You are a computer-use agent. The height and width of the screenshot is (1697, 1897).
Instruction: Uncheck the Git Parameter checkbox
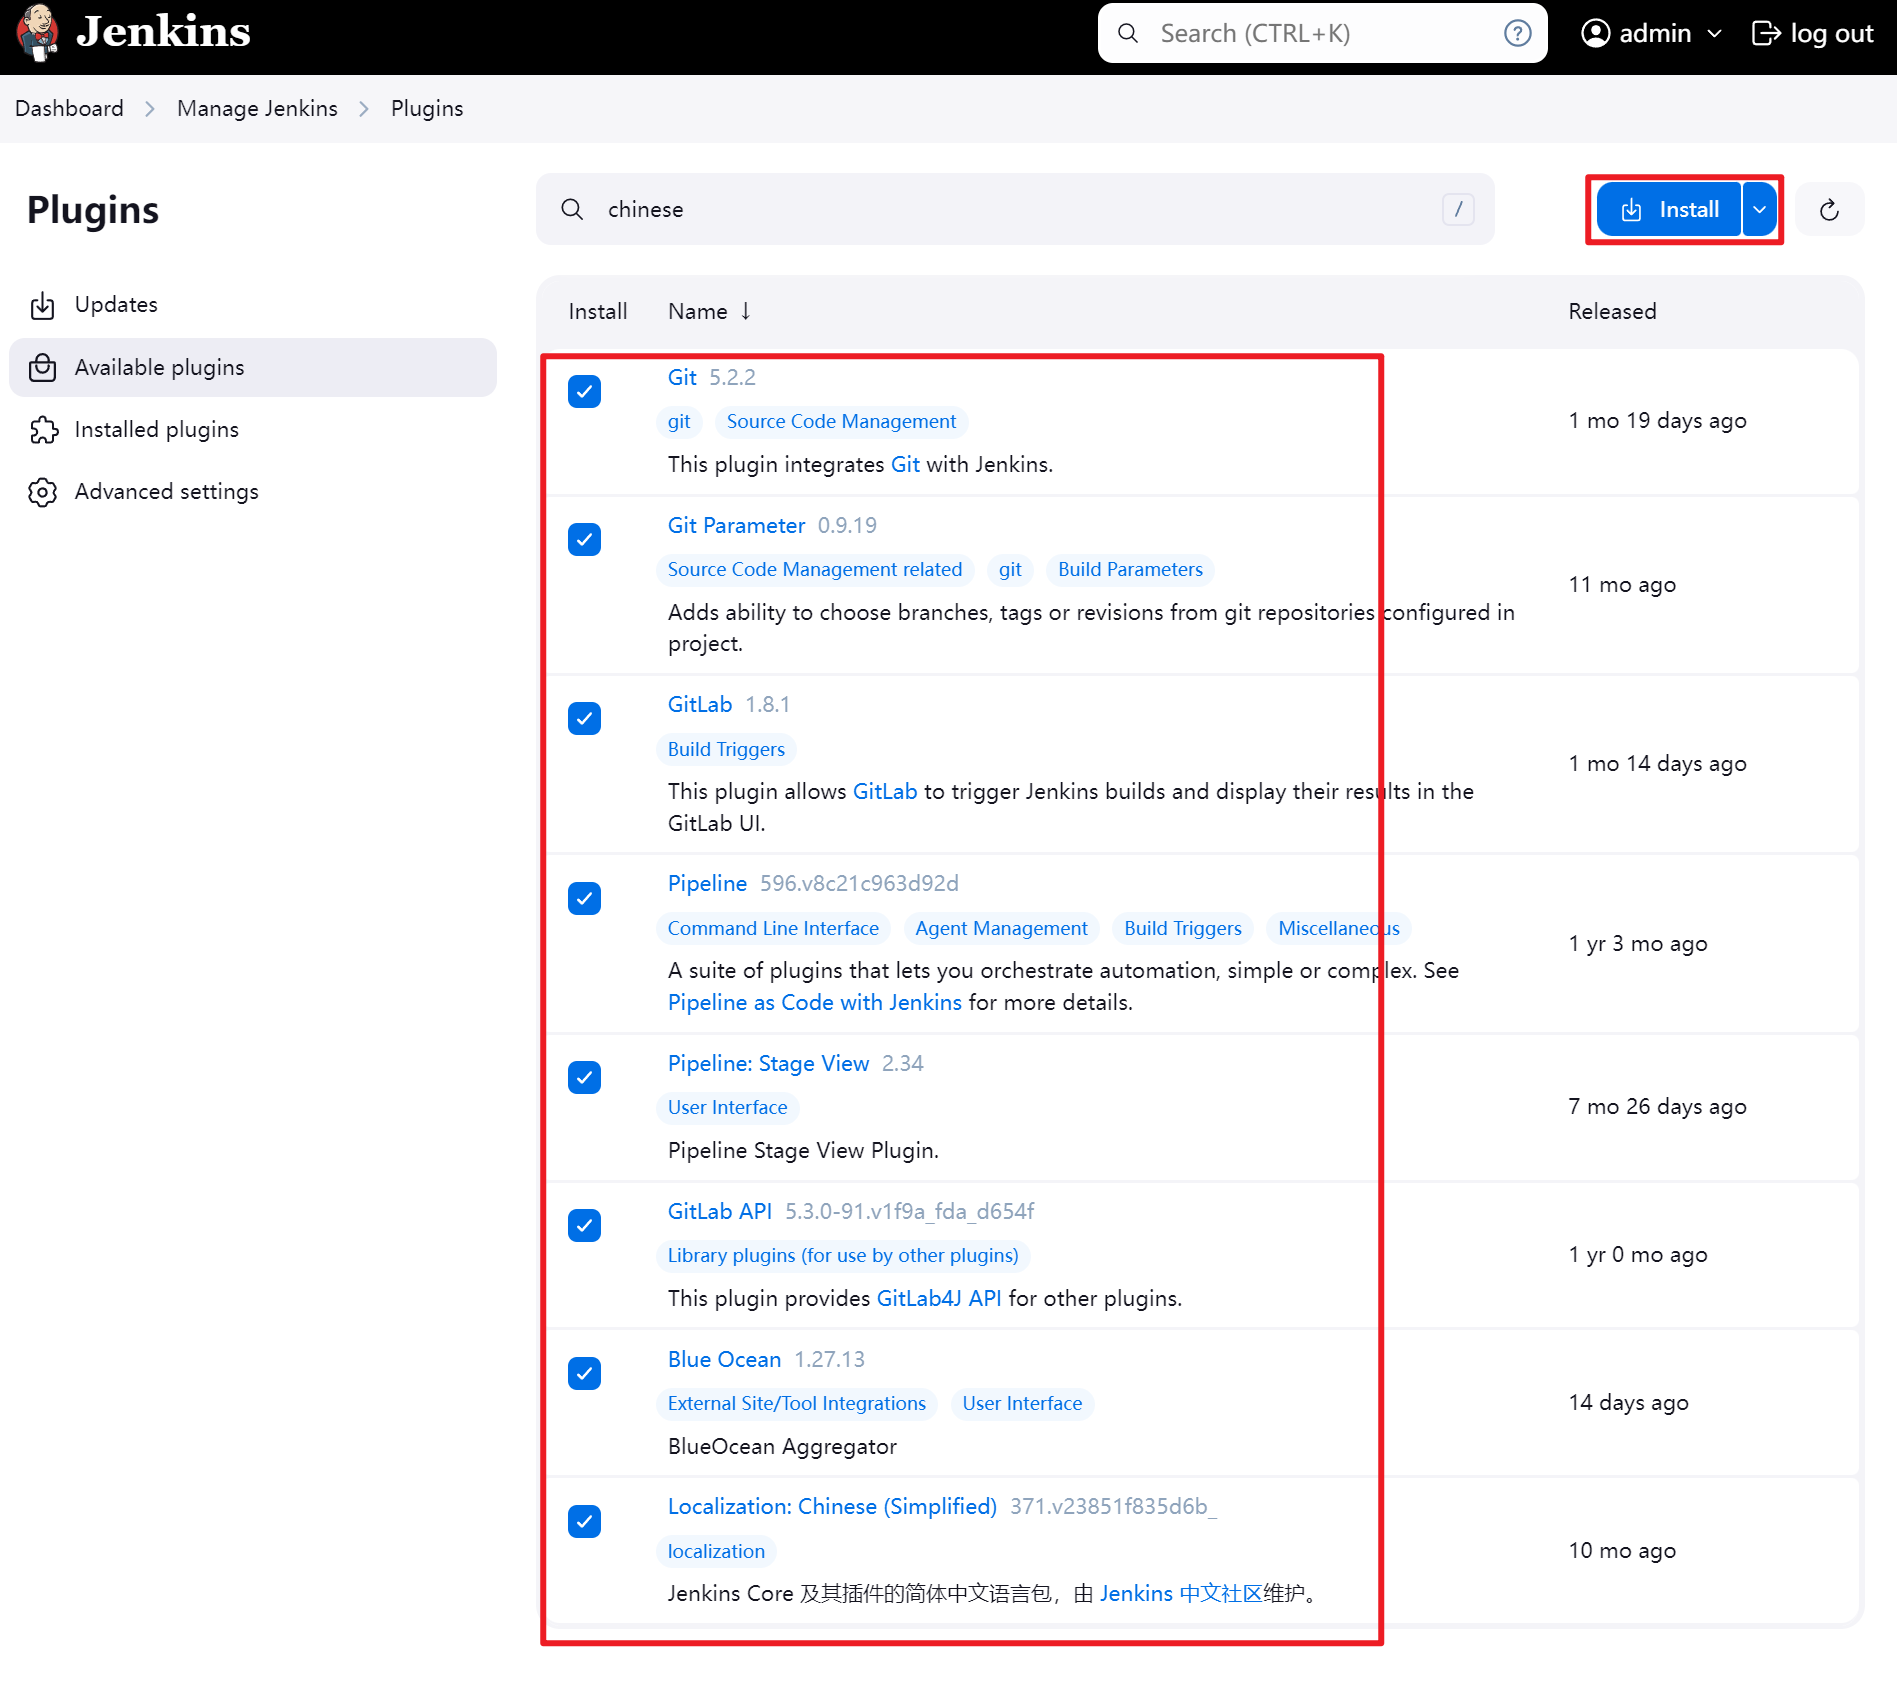coord(584,539)
